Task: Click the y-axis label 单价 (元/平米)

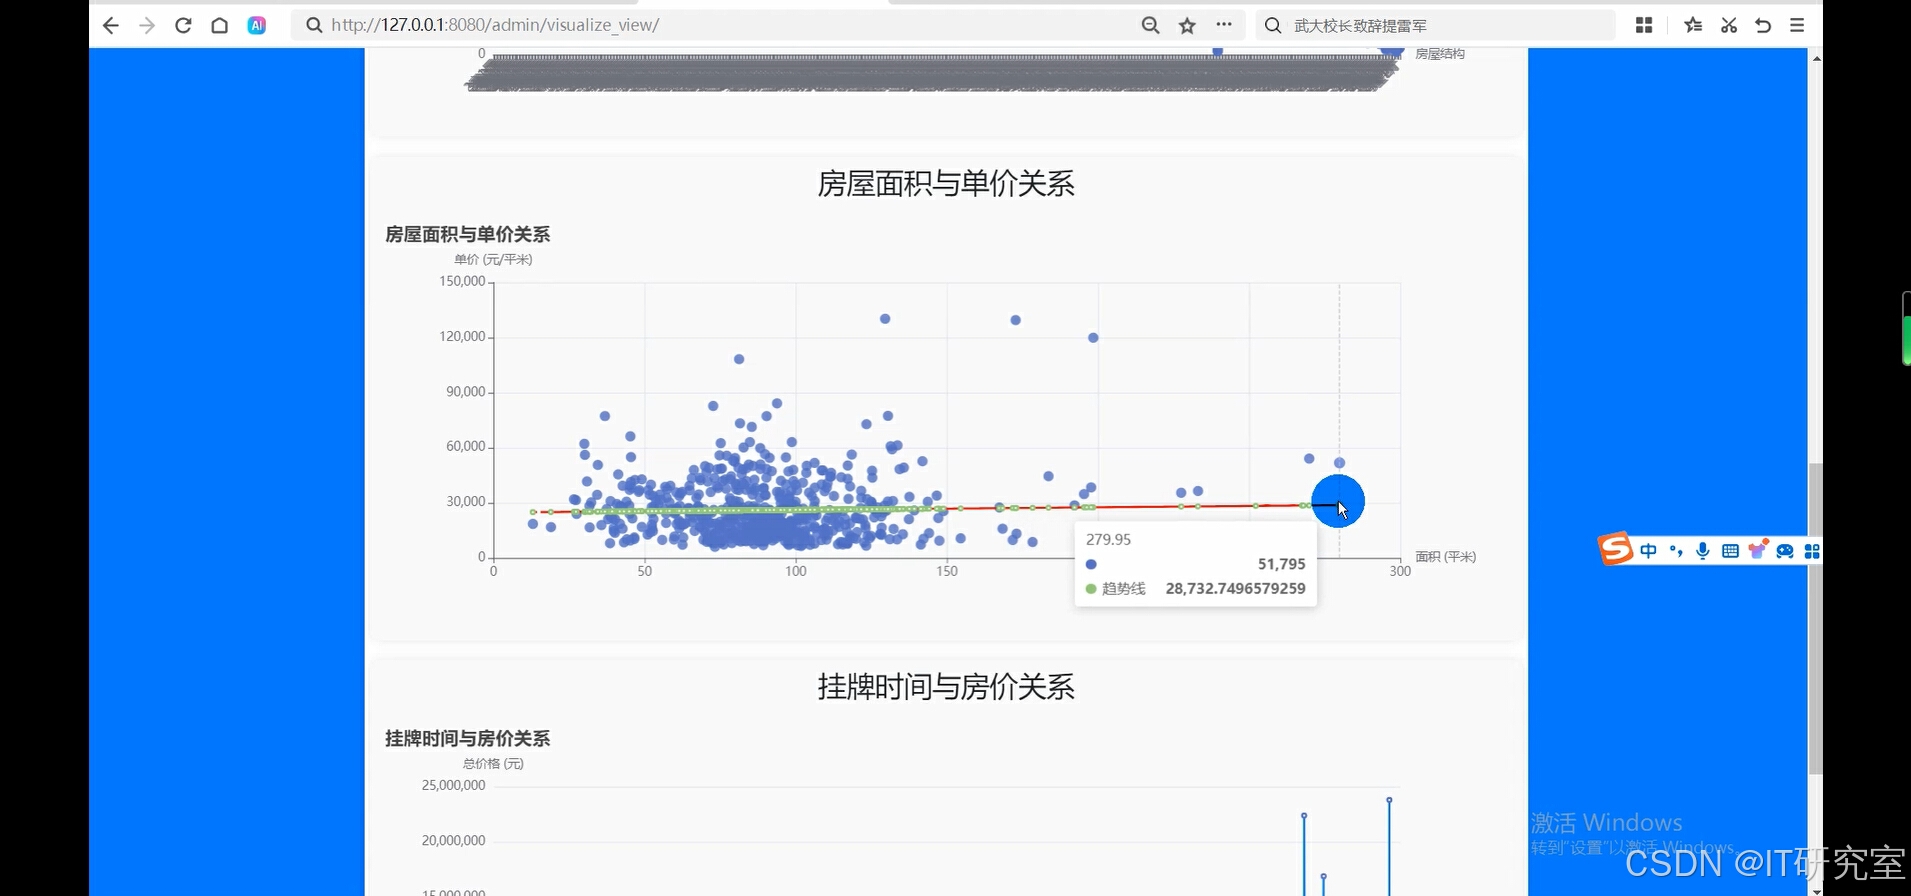Action: (x=493, y=259)
